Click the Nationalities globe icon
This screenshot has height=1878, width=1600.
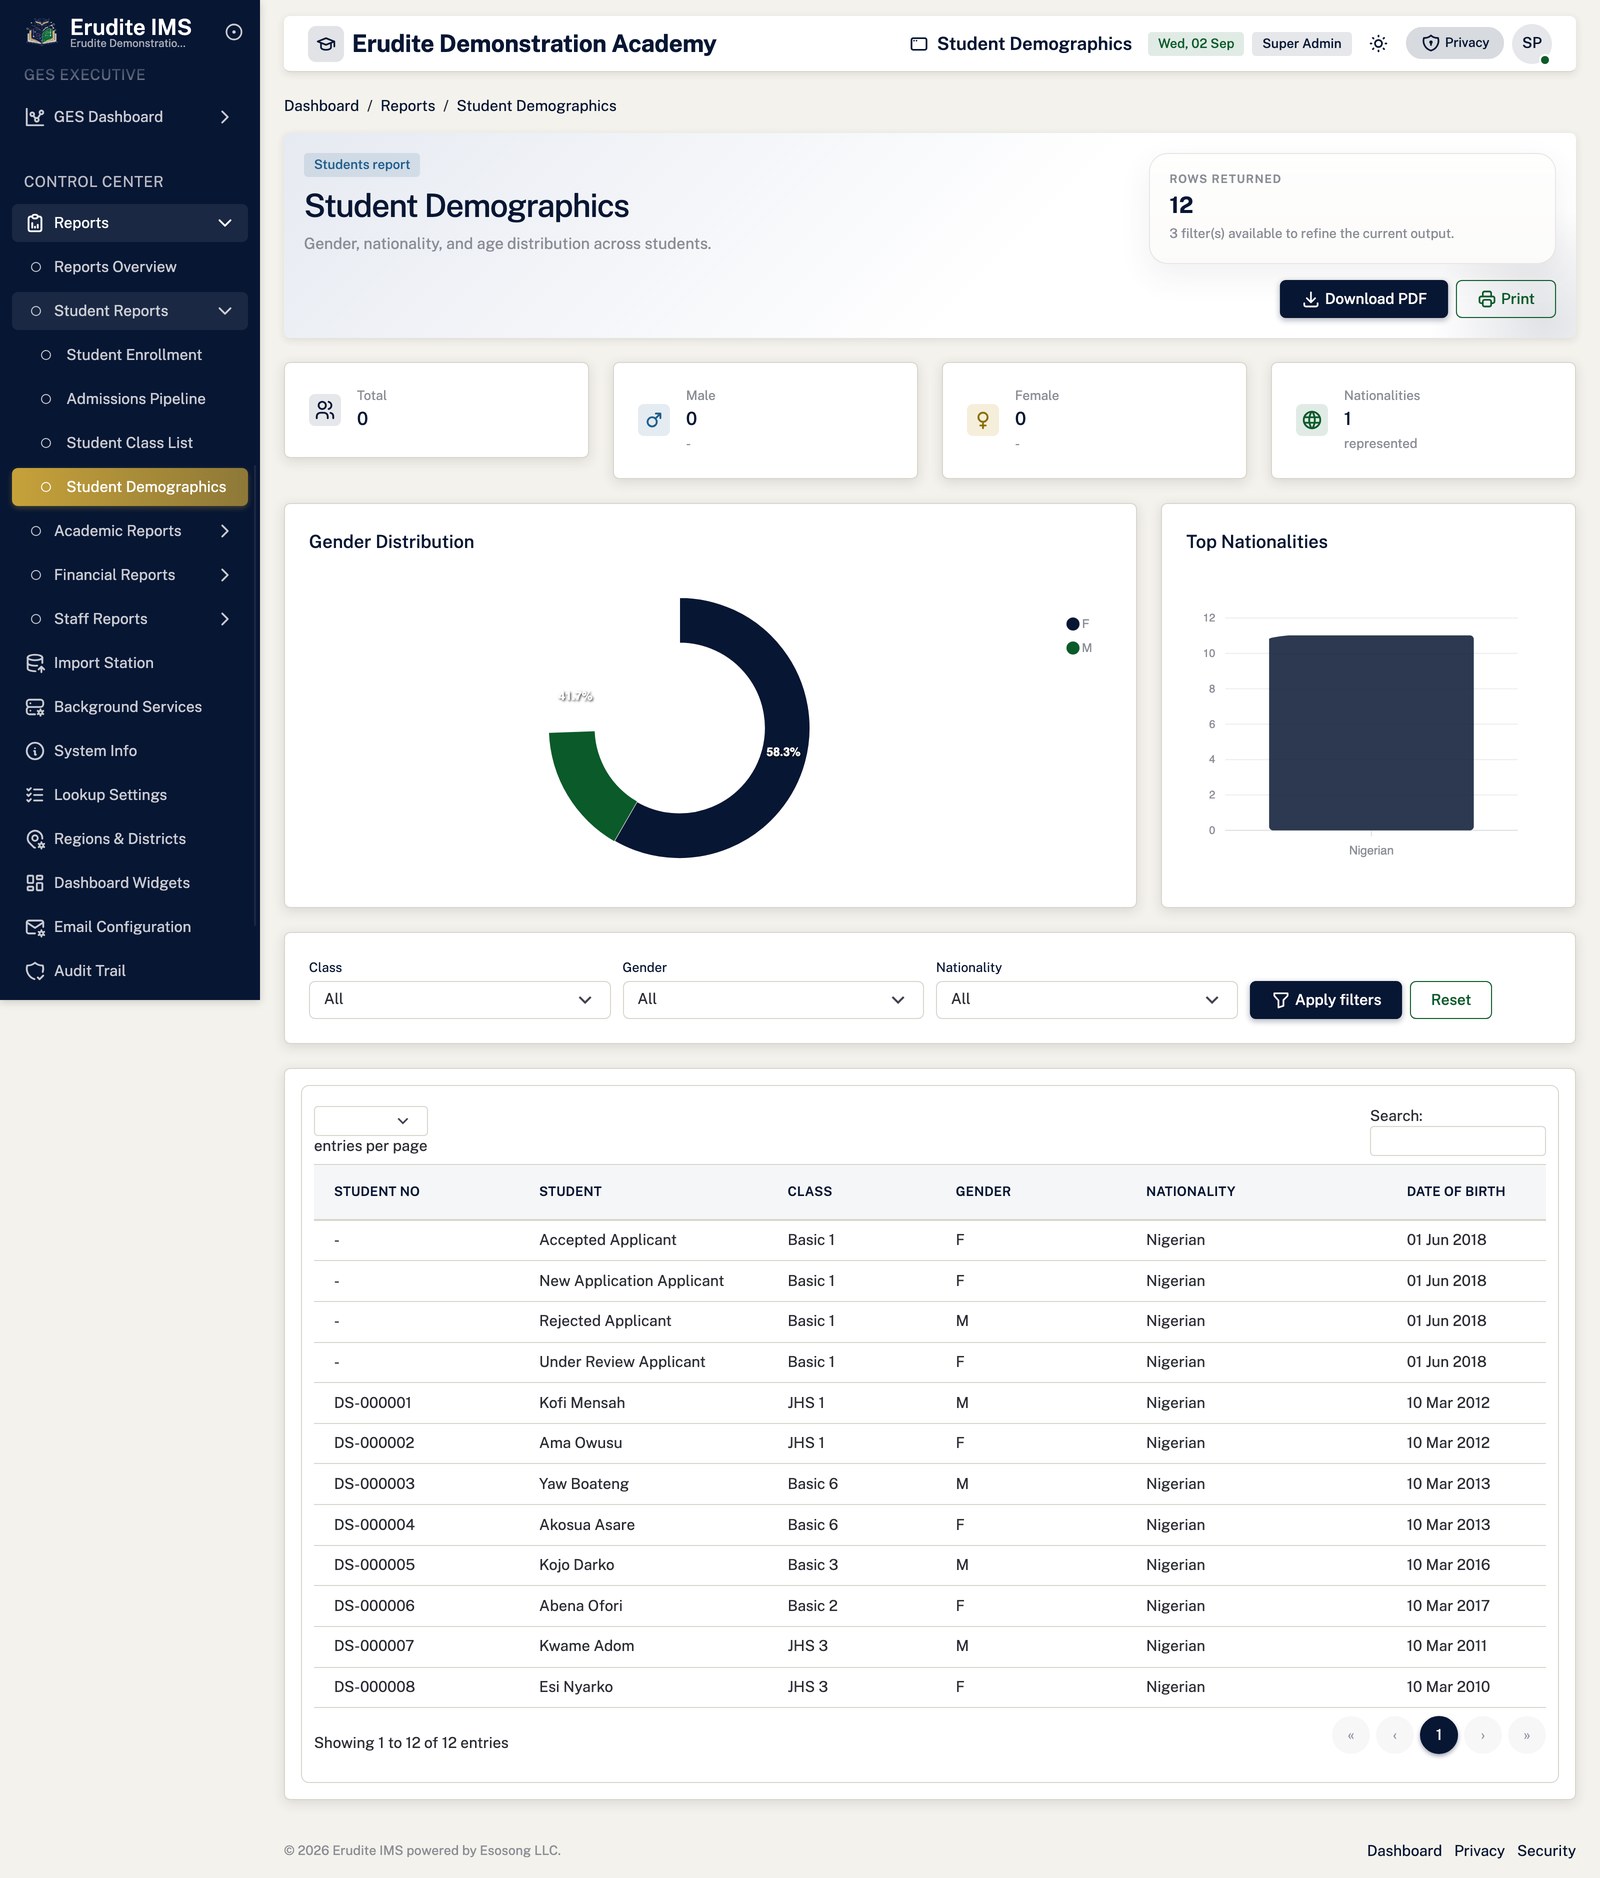[1312, 420]
